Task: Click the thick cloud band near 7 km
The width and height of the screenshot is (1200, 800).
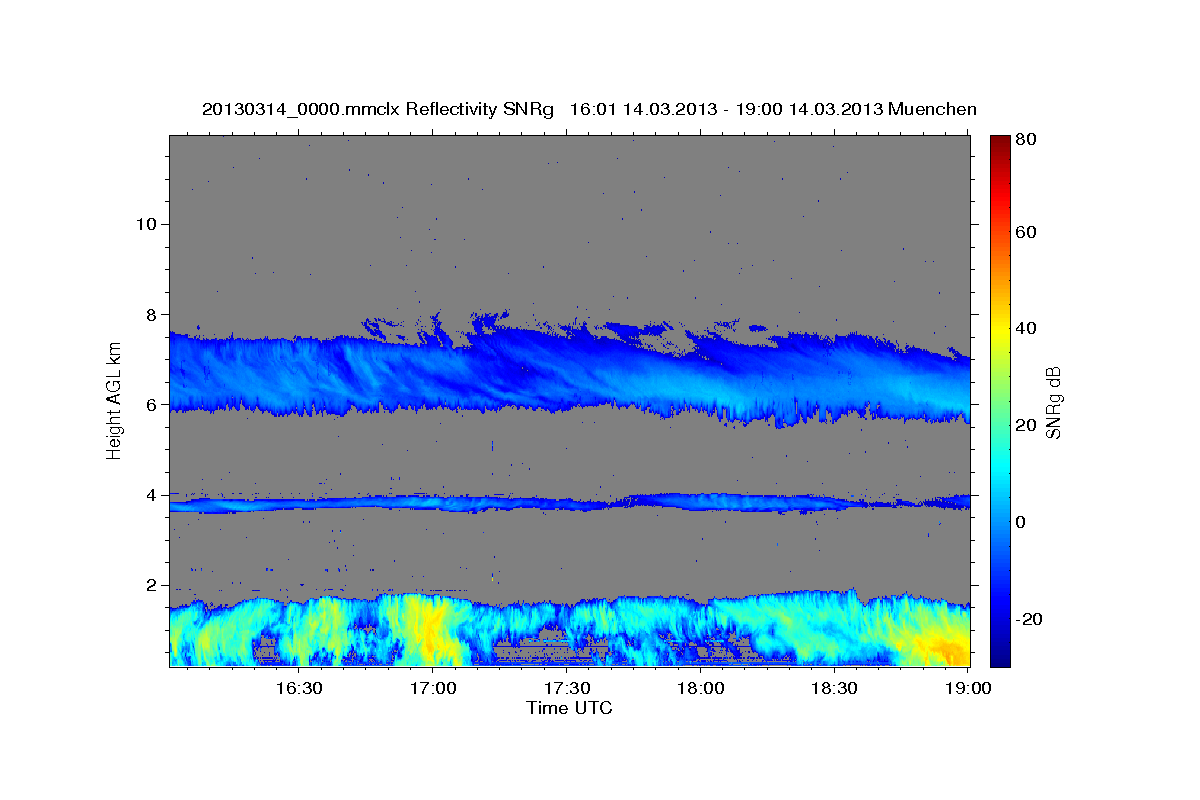Action: click(x=569, y=372)
